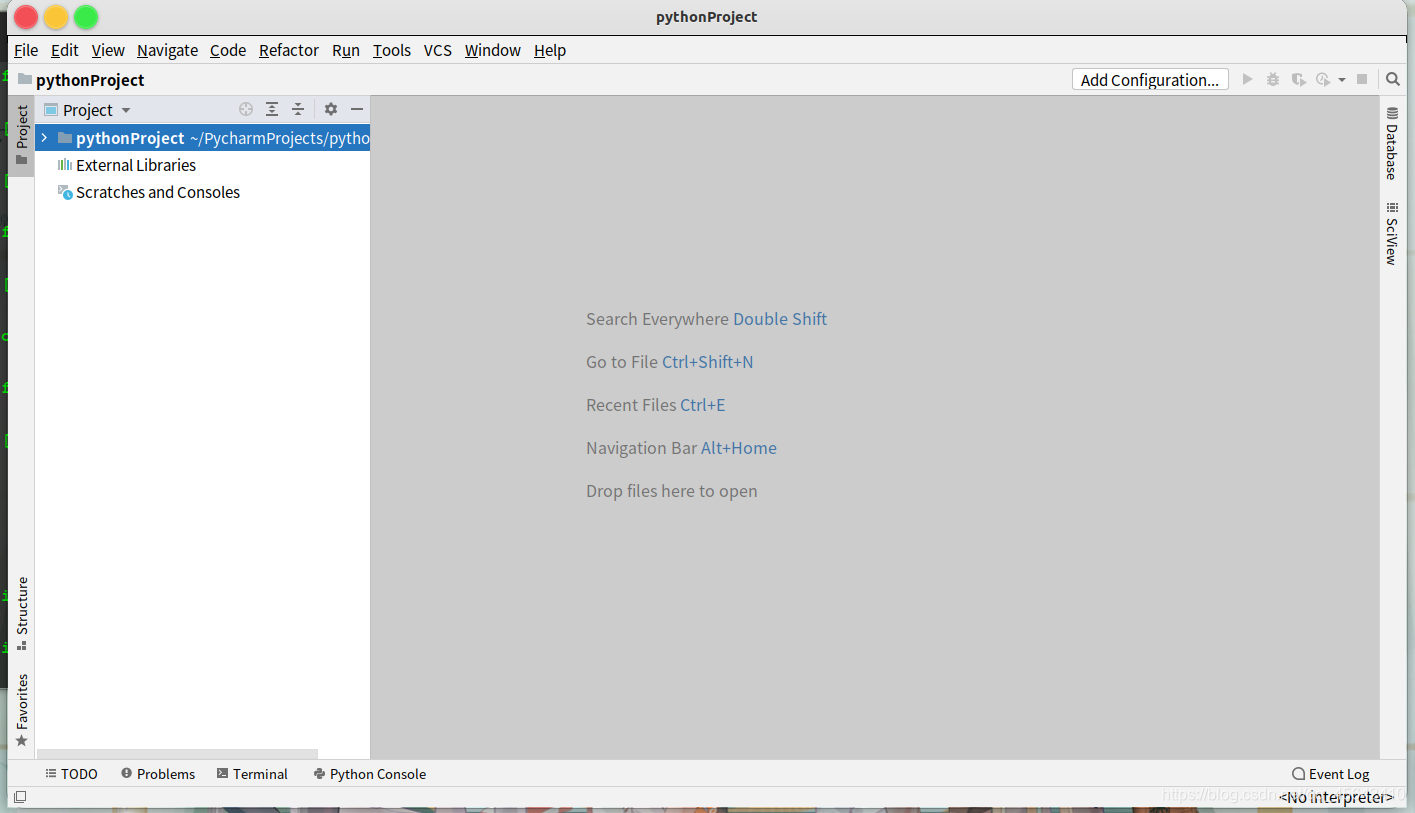The width and height of the screenshot is (1415, 813).
Task: Open dropdown arrow next to profile icon
Action: click(x=1342, y=80)
